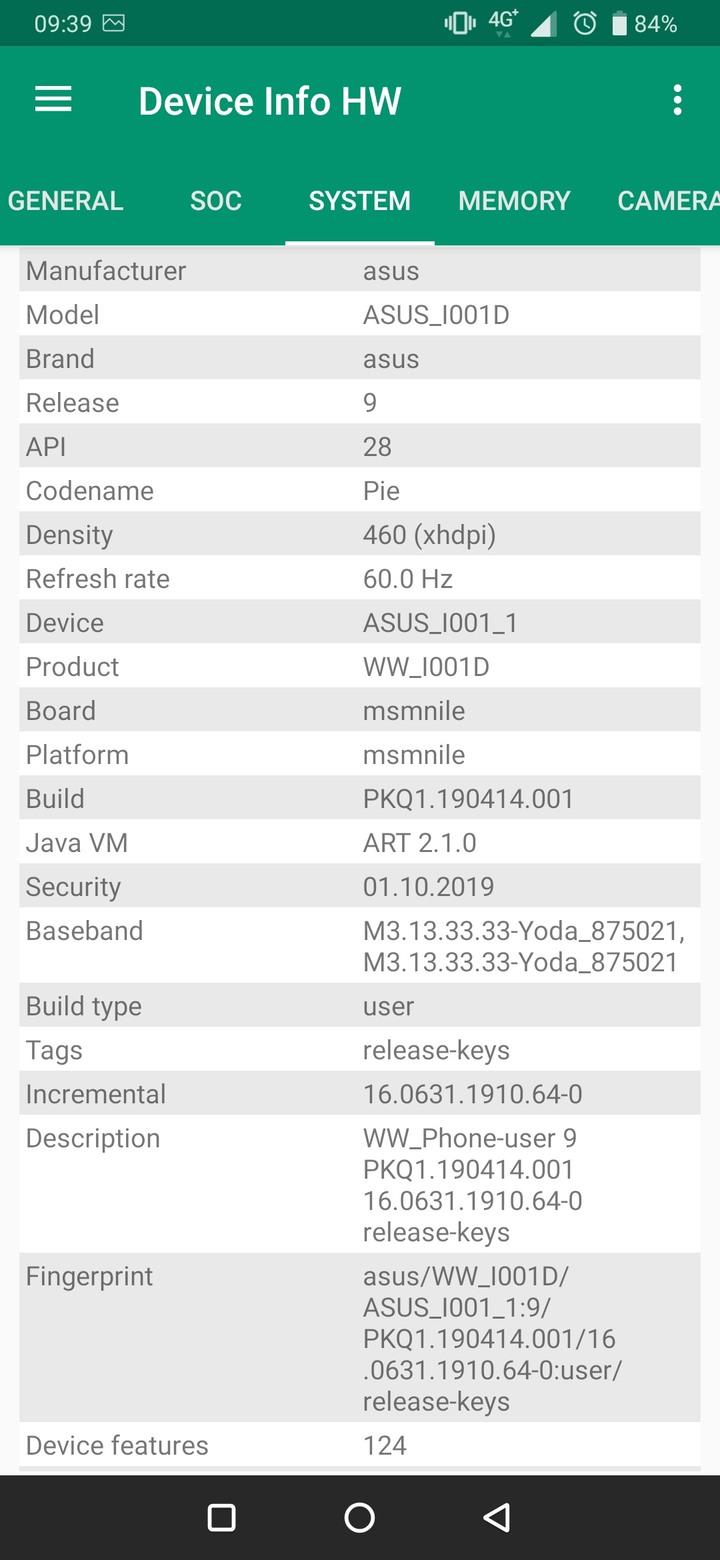The width and height of the screenshot is (720, 1560).
Task: Tap the alarm clock status icon
Action: pyautogui.click(x=585, y=24)
